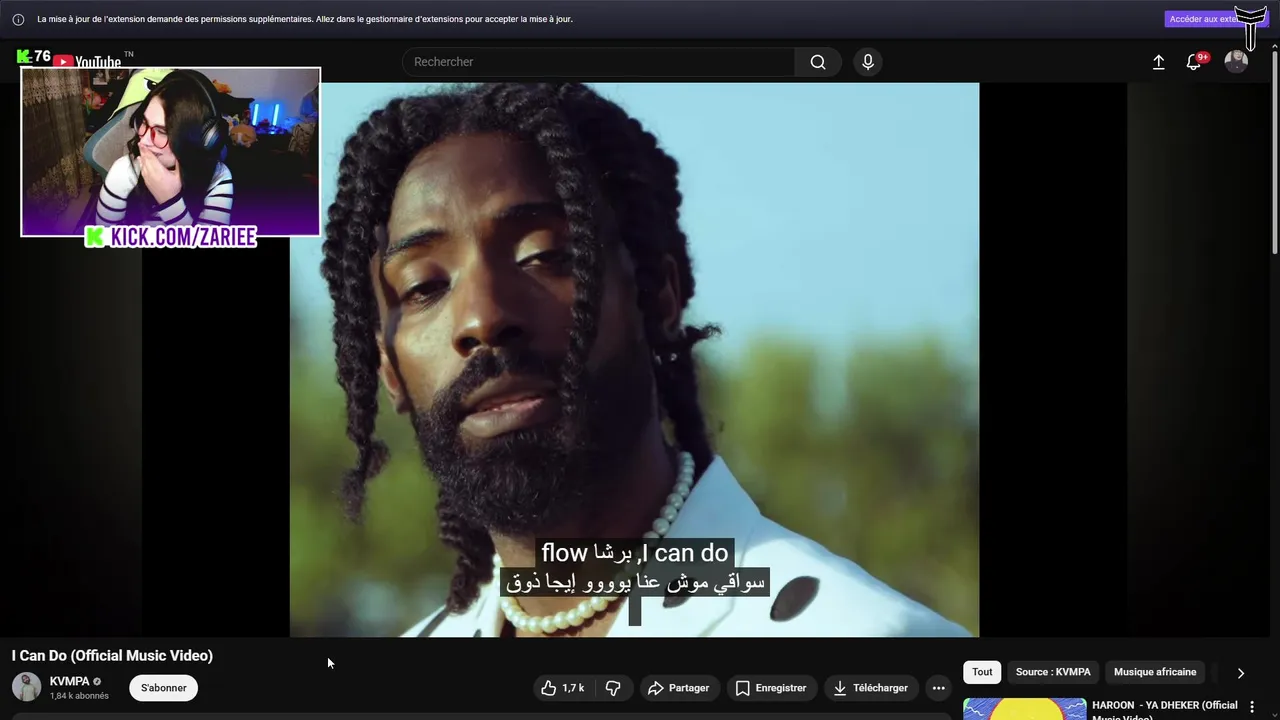1280x720 pixels.
Task: Open the account avatar menu
Action: pyautogui.click(x=1236, y=62)
